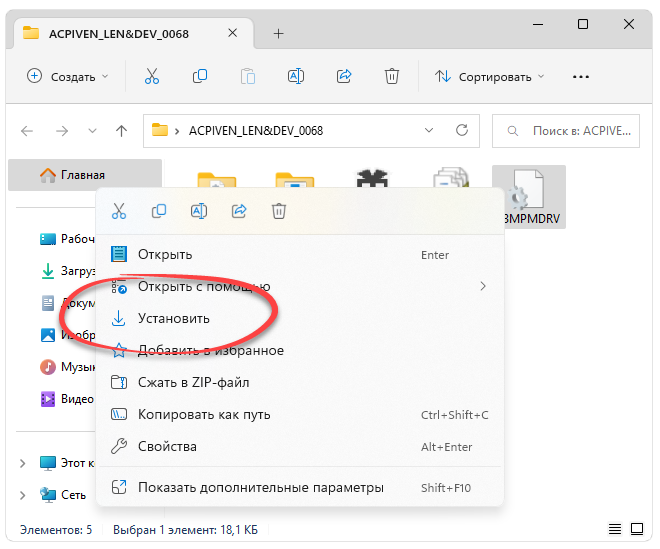Click the Share icon in the context menu

tap(239, 211)
